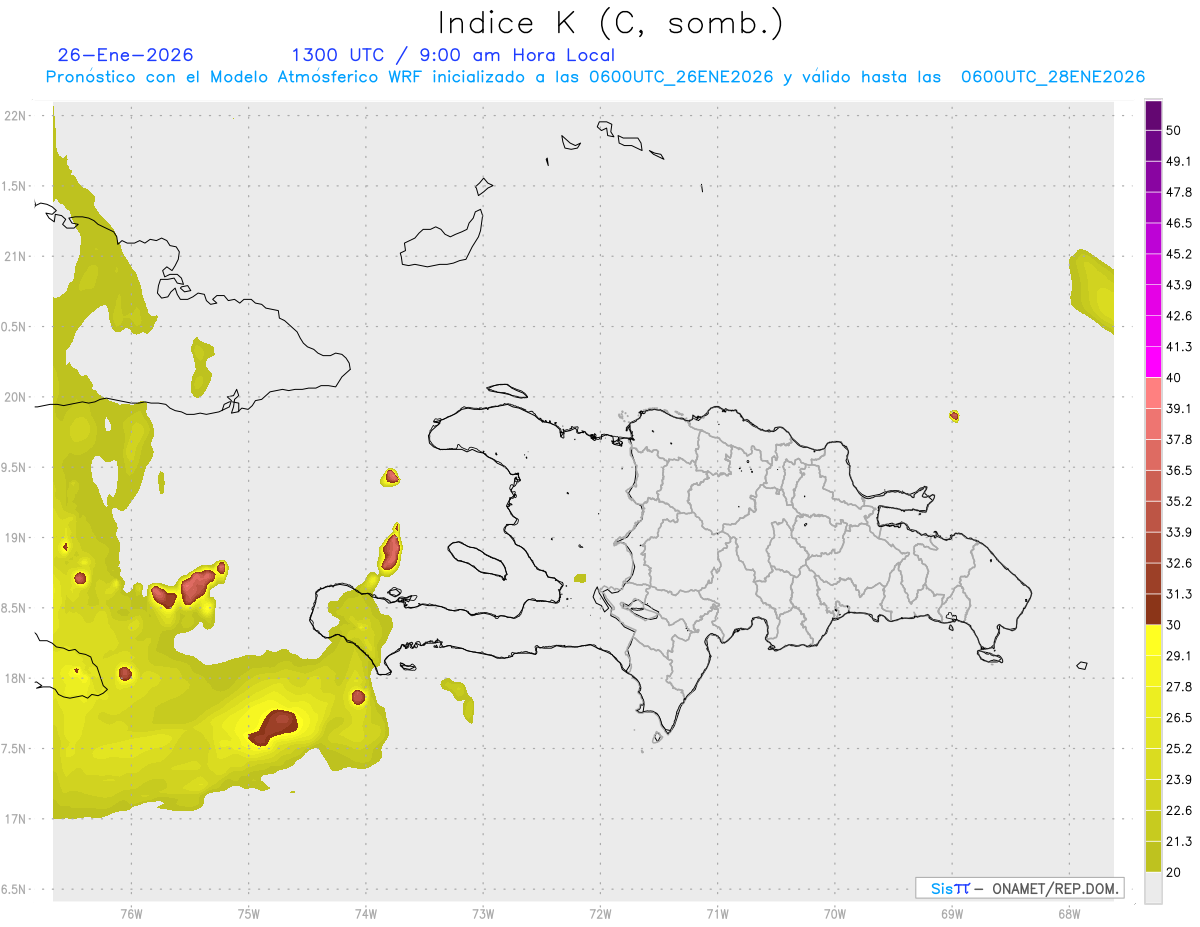The width and height of the screenshot is (1200, 927).
Task: Select the magenta legend band between 40 and 41.3
Action: coord(1153,362)
